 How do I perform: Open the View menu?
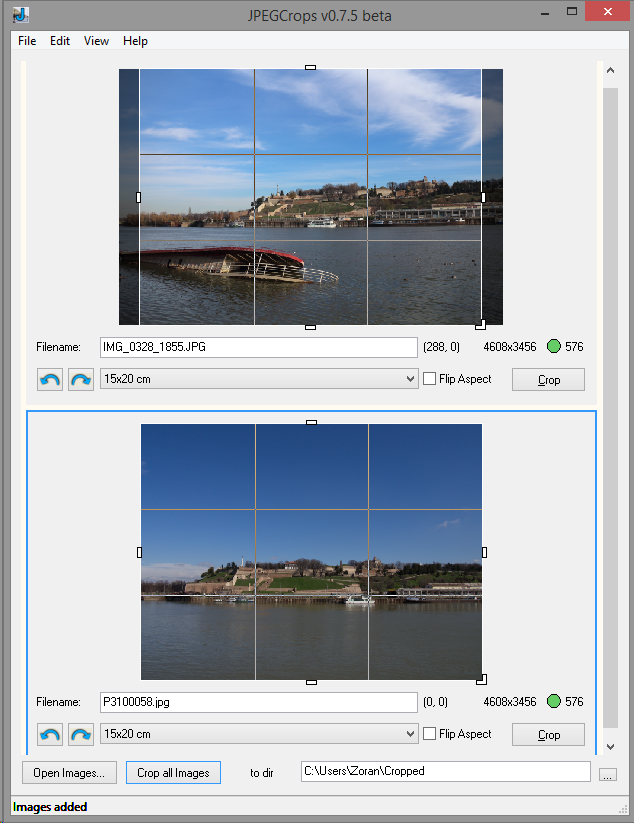pyautogui.click(x=96, y=41)
